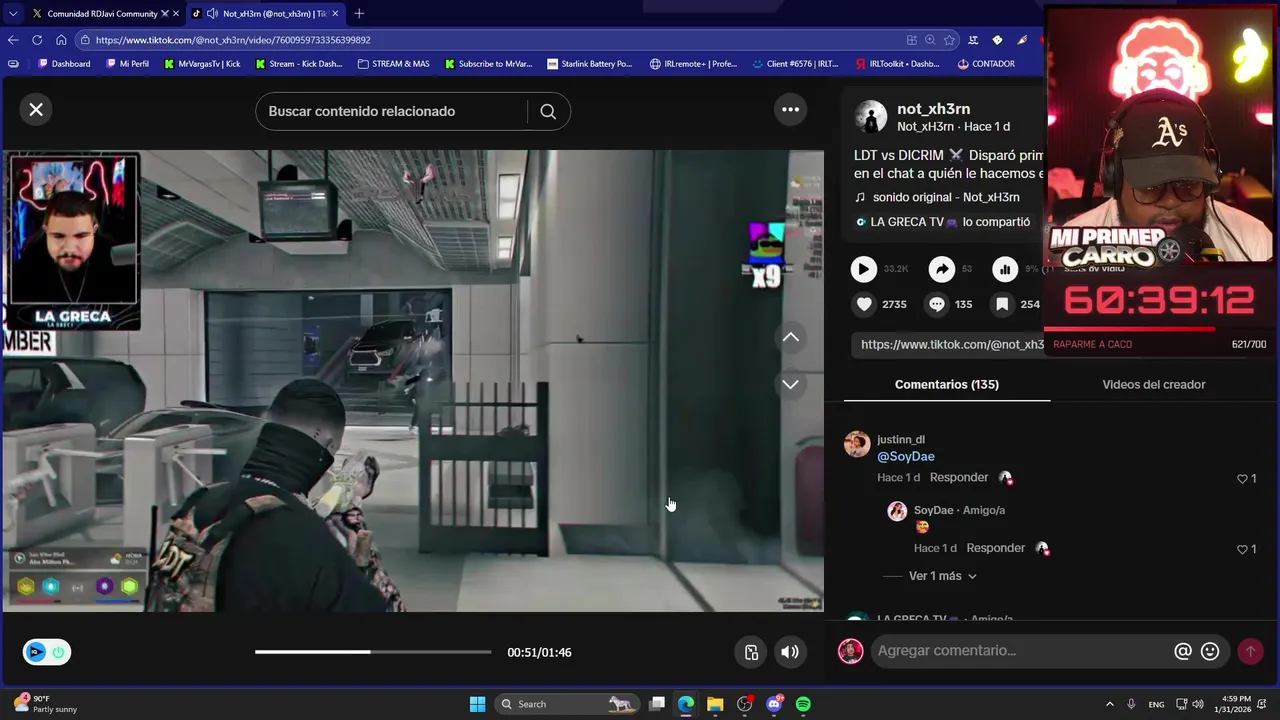Mute the video volume
This screenshot has width=1280, height=720.
(x=790, y=652)
